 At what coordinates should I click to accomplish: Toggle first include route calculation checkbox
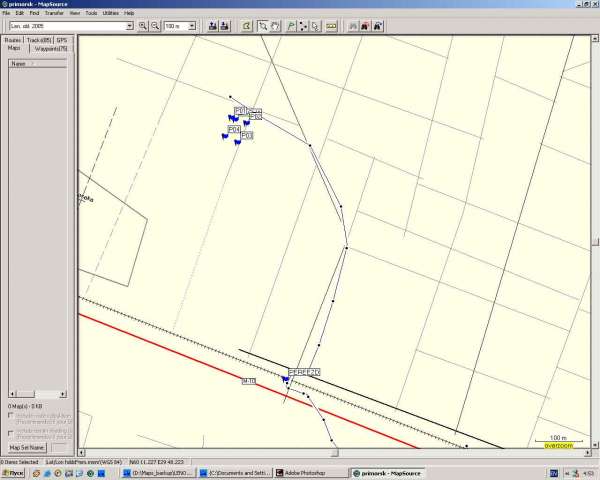tap(10, 416)
